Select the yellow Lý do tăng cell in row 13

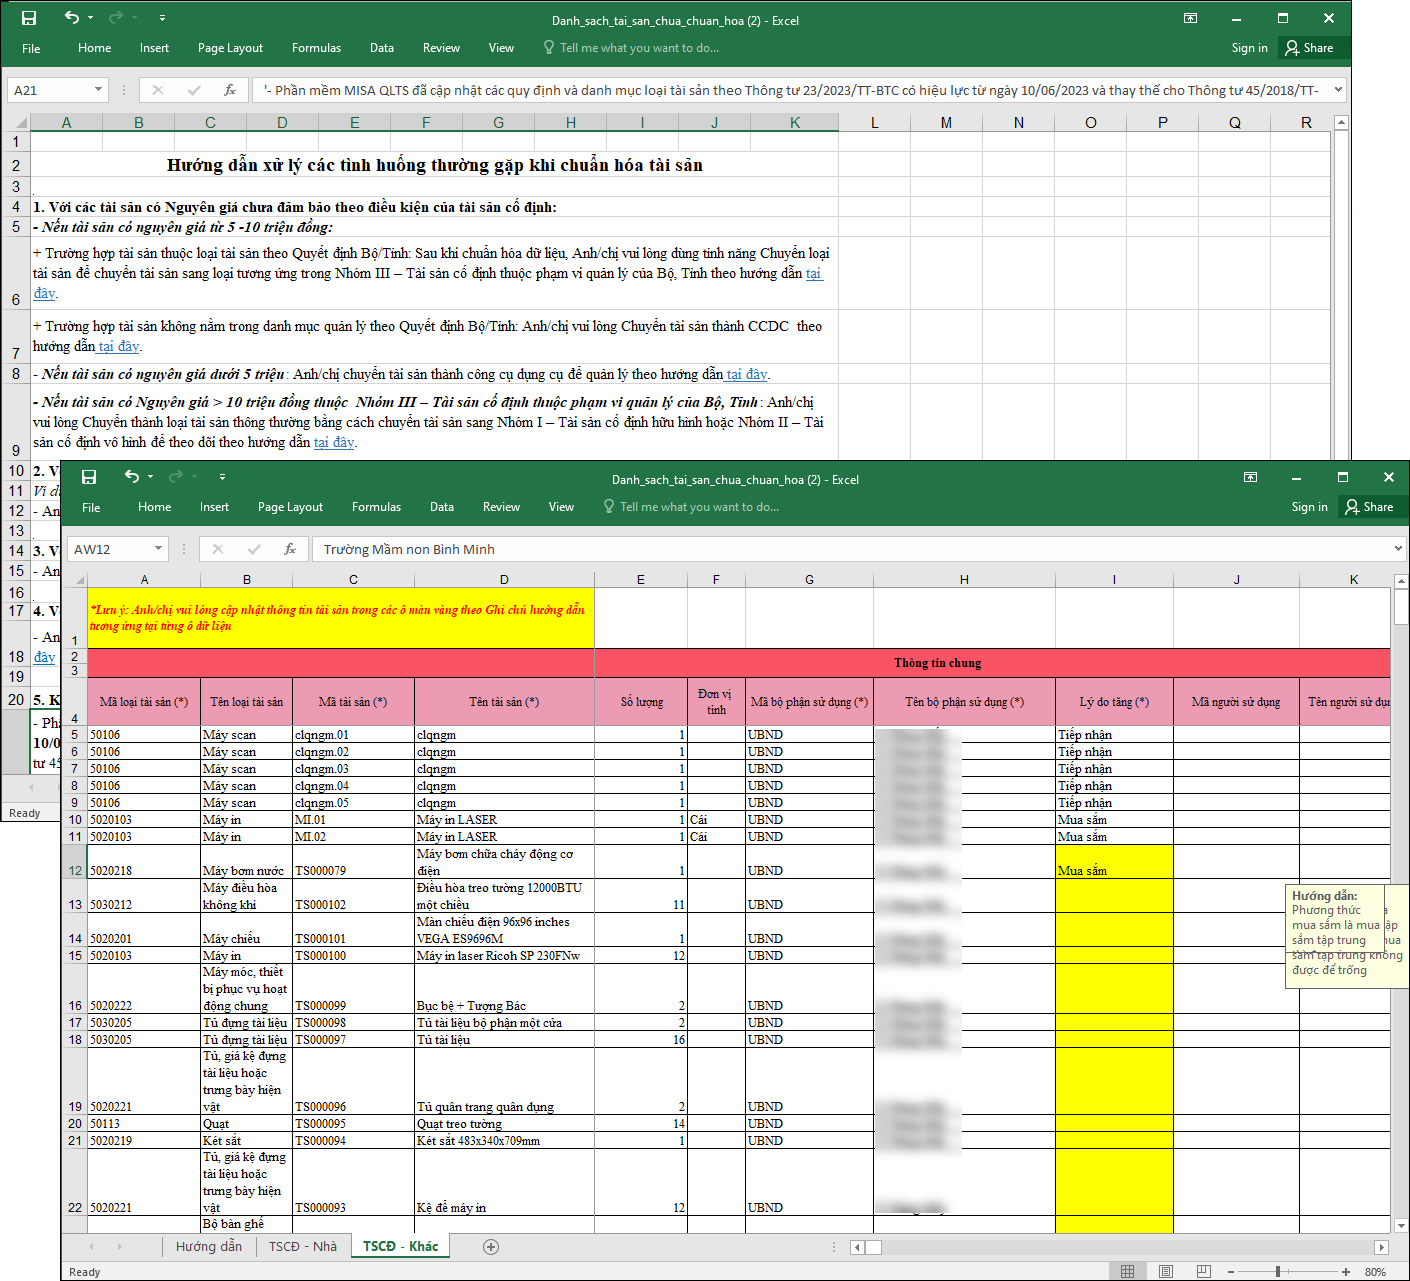1114,896
